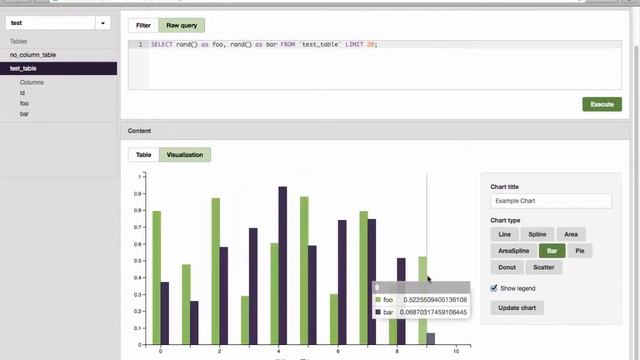Image resolution: width=640 pixels, height=360 pixels.
Task: Toggle the Show legend checkbox
Action: click(x=494, y=288)
